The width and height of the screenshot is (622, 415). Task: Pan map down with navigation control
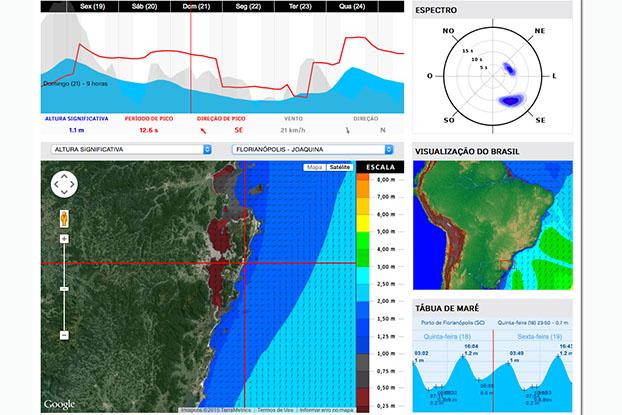point(64,193)
